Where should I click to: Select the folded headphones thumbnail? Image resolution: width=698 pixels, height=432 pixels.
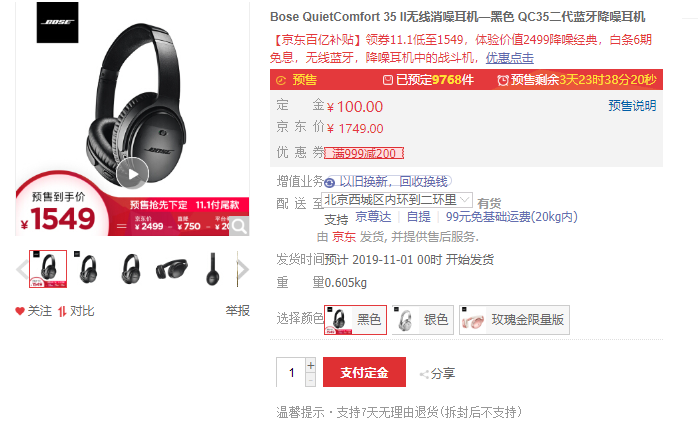[x=172, y=269]
